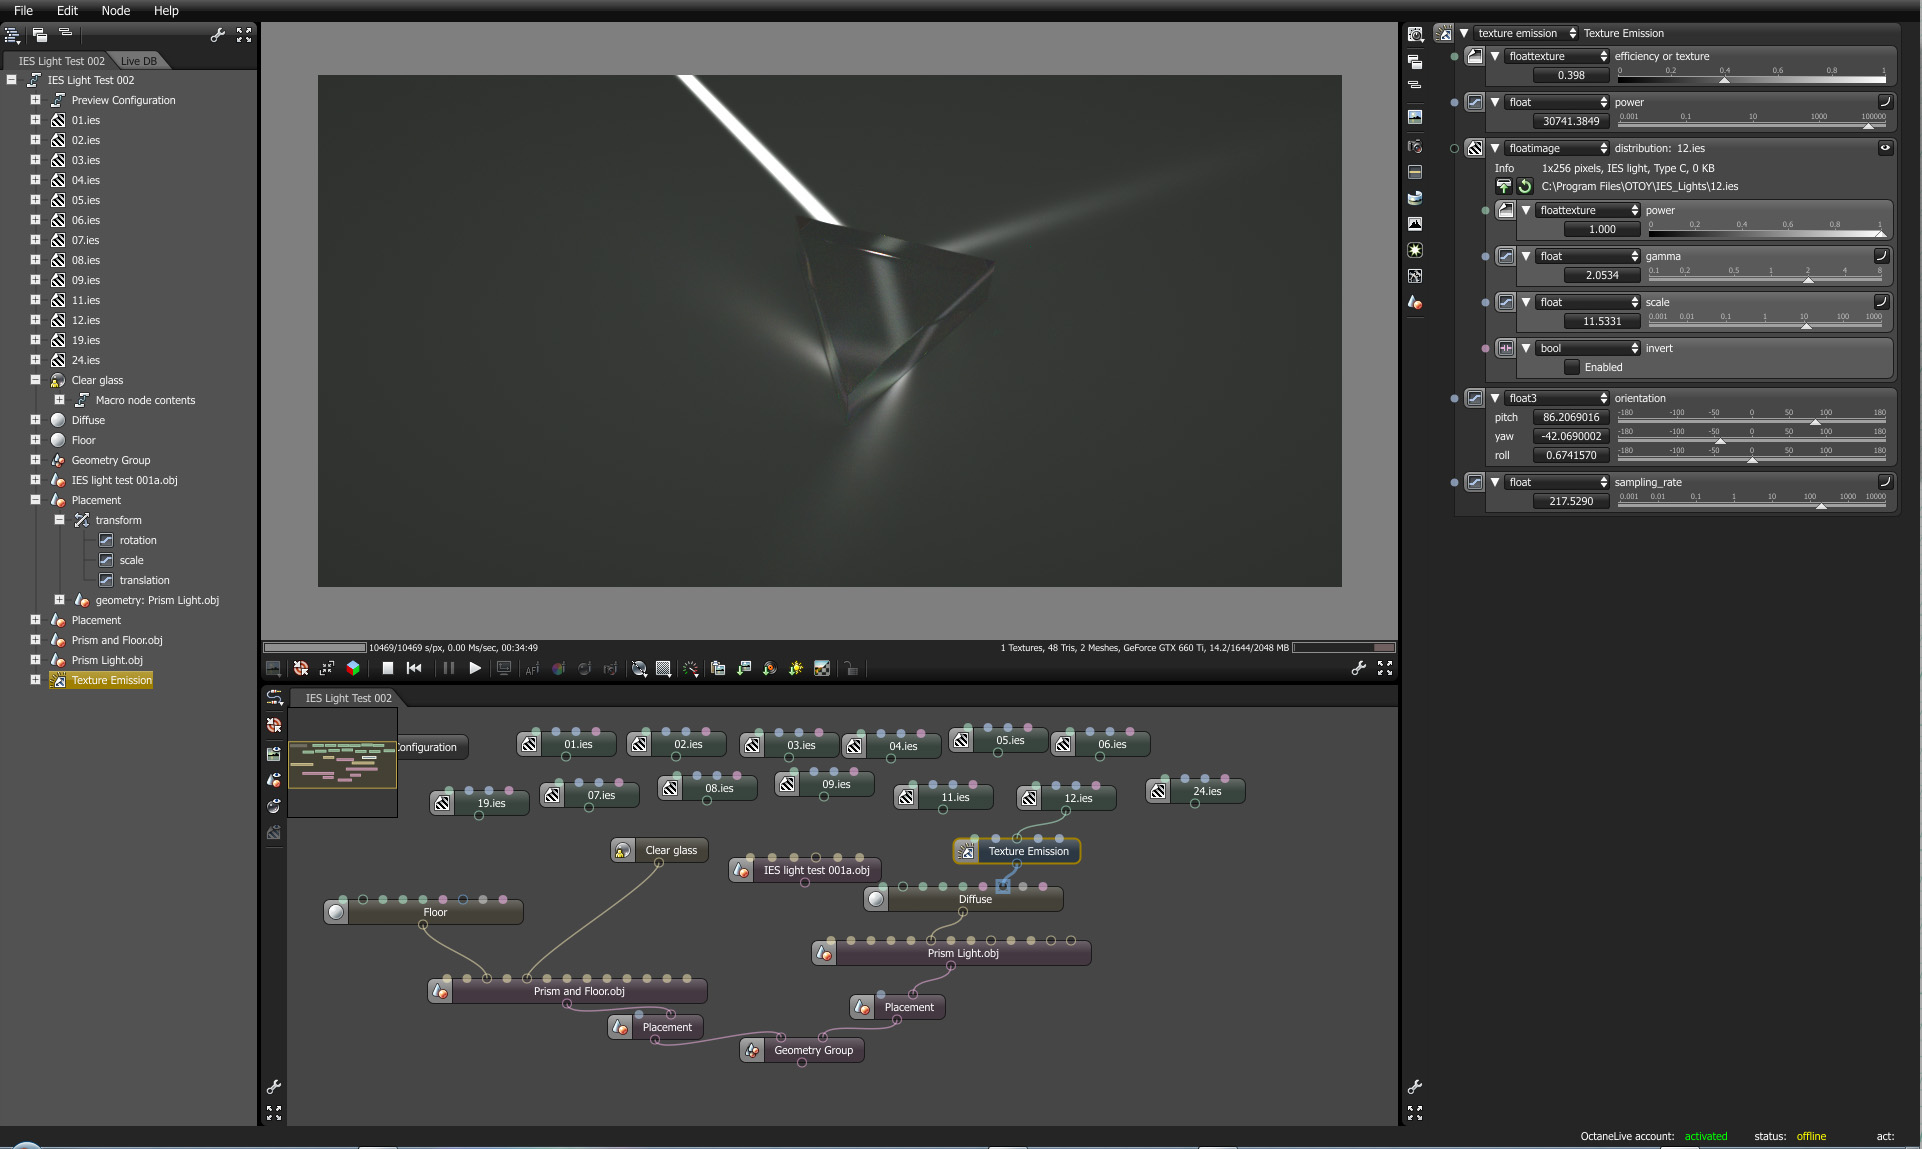Switch to the Live DB tab
The height and width of the screenshot is (1149, 1922).
[x=138, y=61]
